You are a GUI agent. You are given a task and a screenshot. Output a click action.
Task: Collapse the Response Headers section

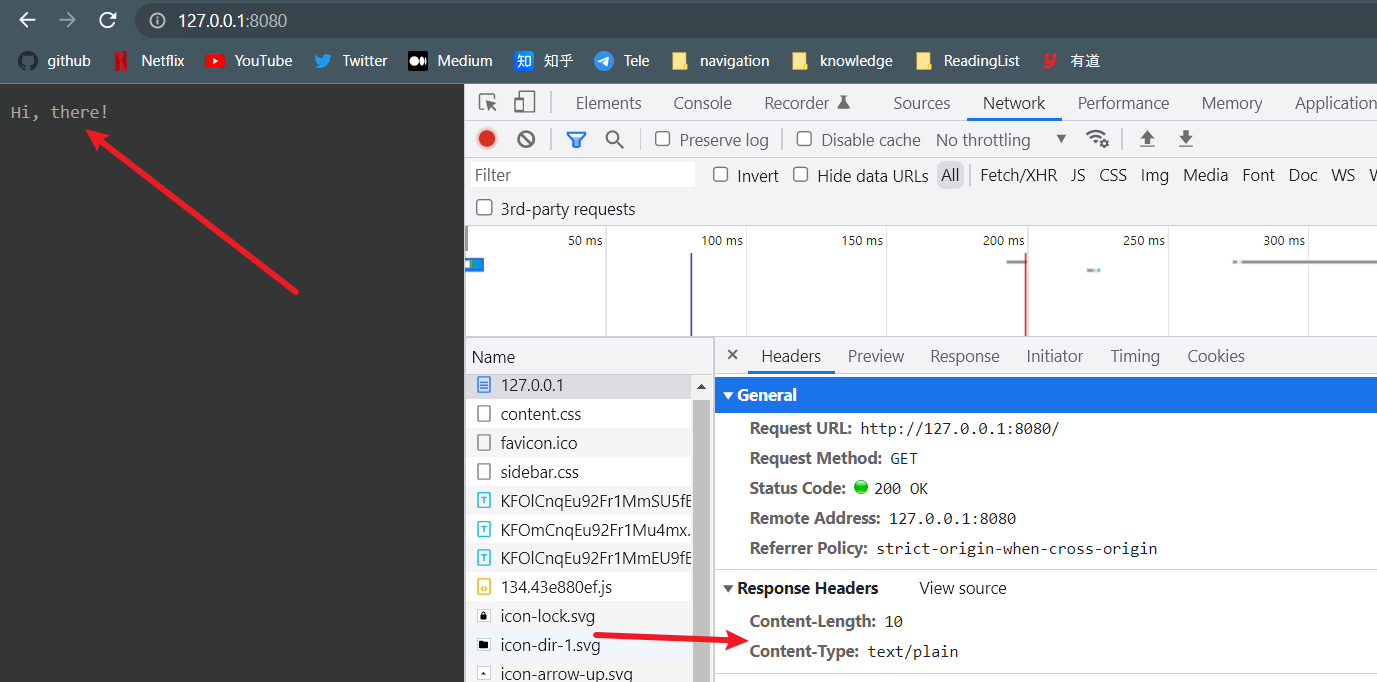[x=728, y=588]
